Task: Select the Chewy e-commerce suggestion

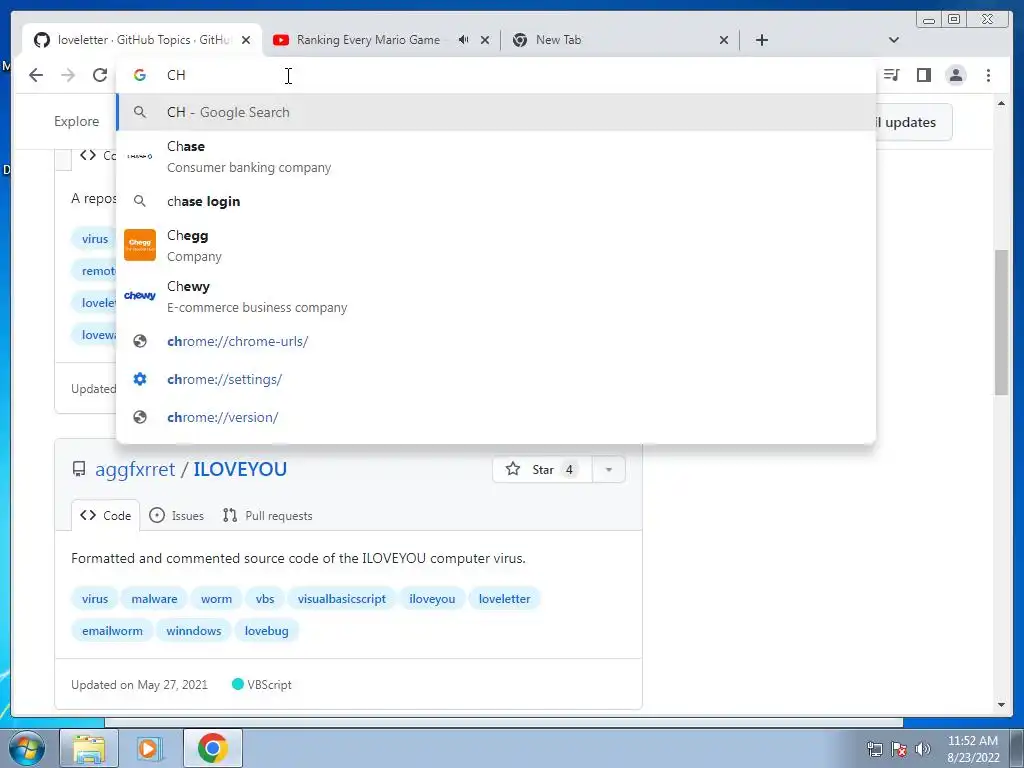Action: tap(496, 296)
